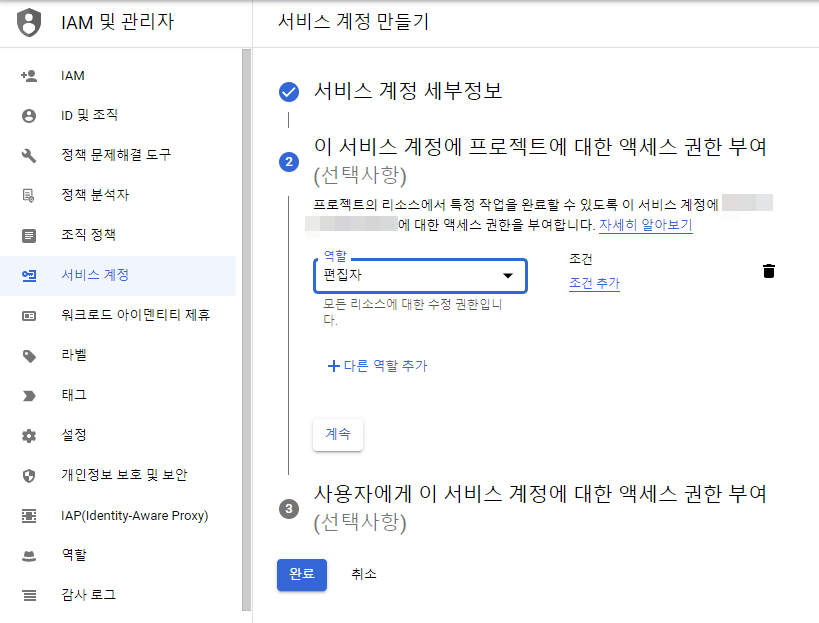Click the ID 및 조직 account icon
The image size is (819, 623).
click(29, 115)
